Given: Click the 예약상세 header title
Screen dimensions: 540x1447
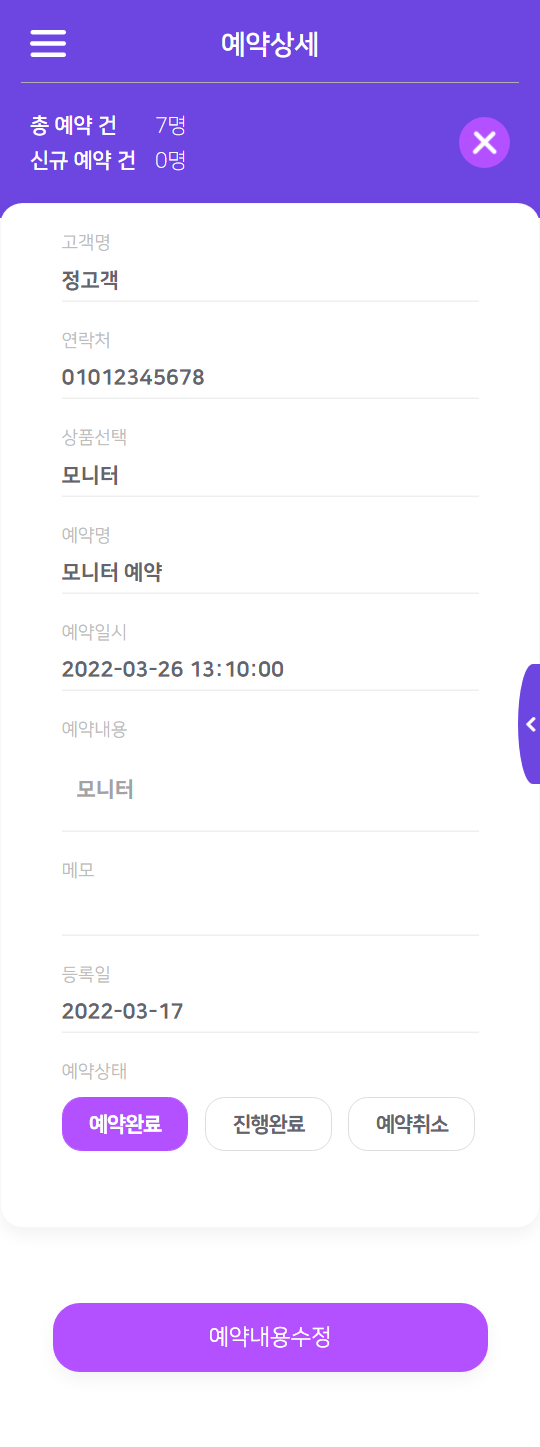Looking at the screenshot, I should (x=270, y=44).
